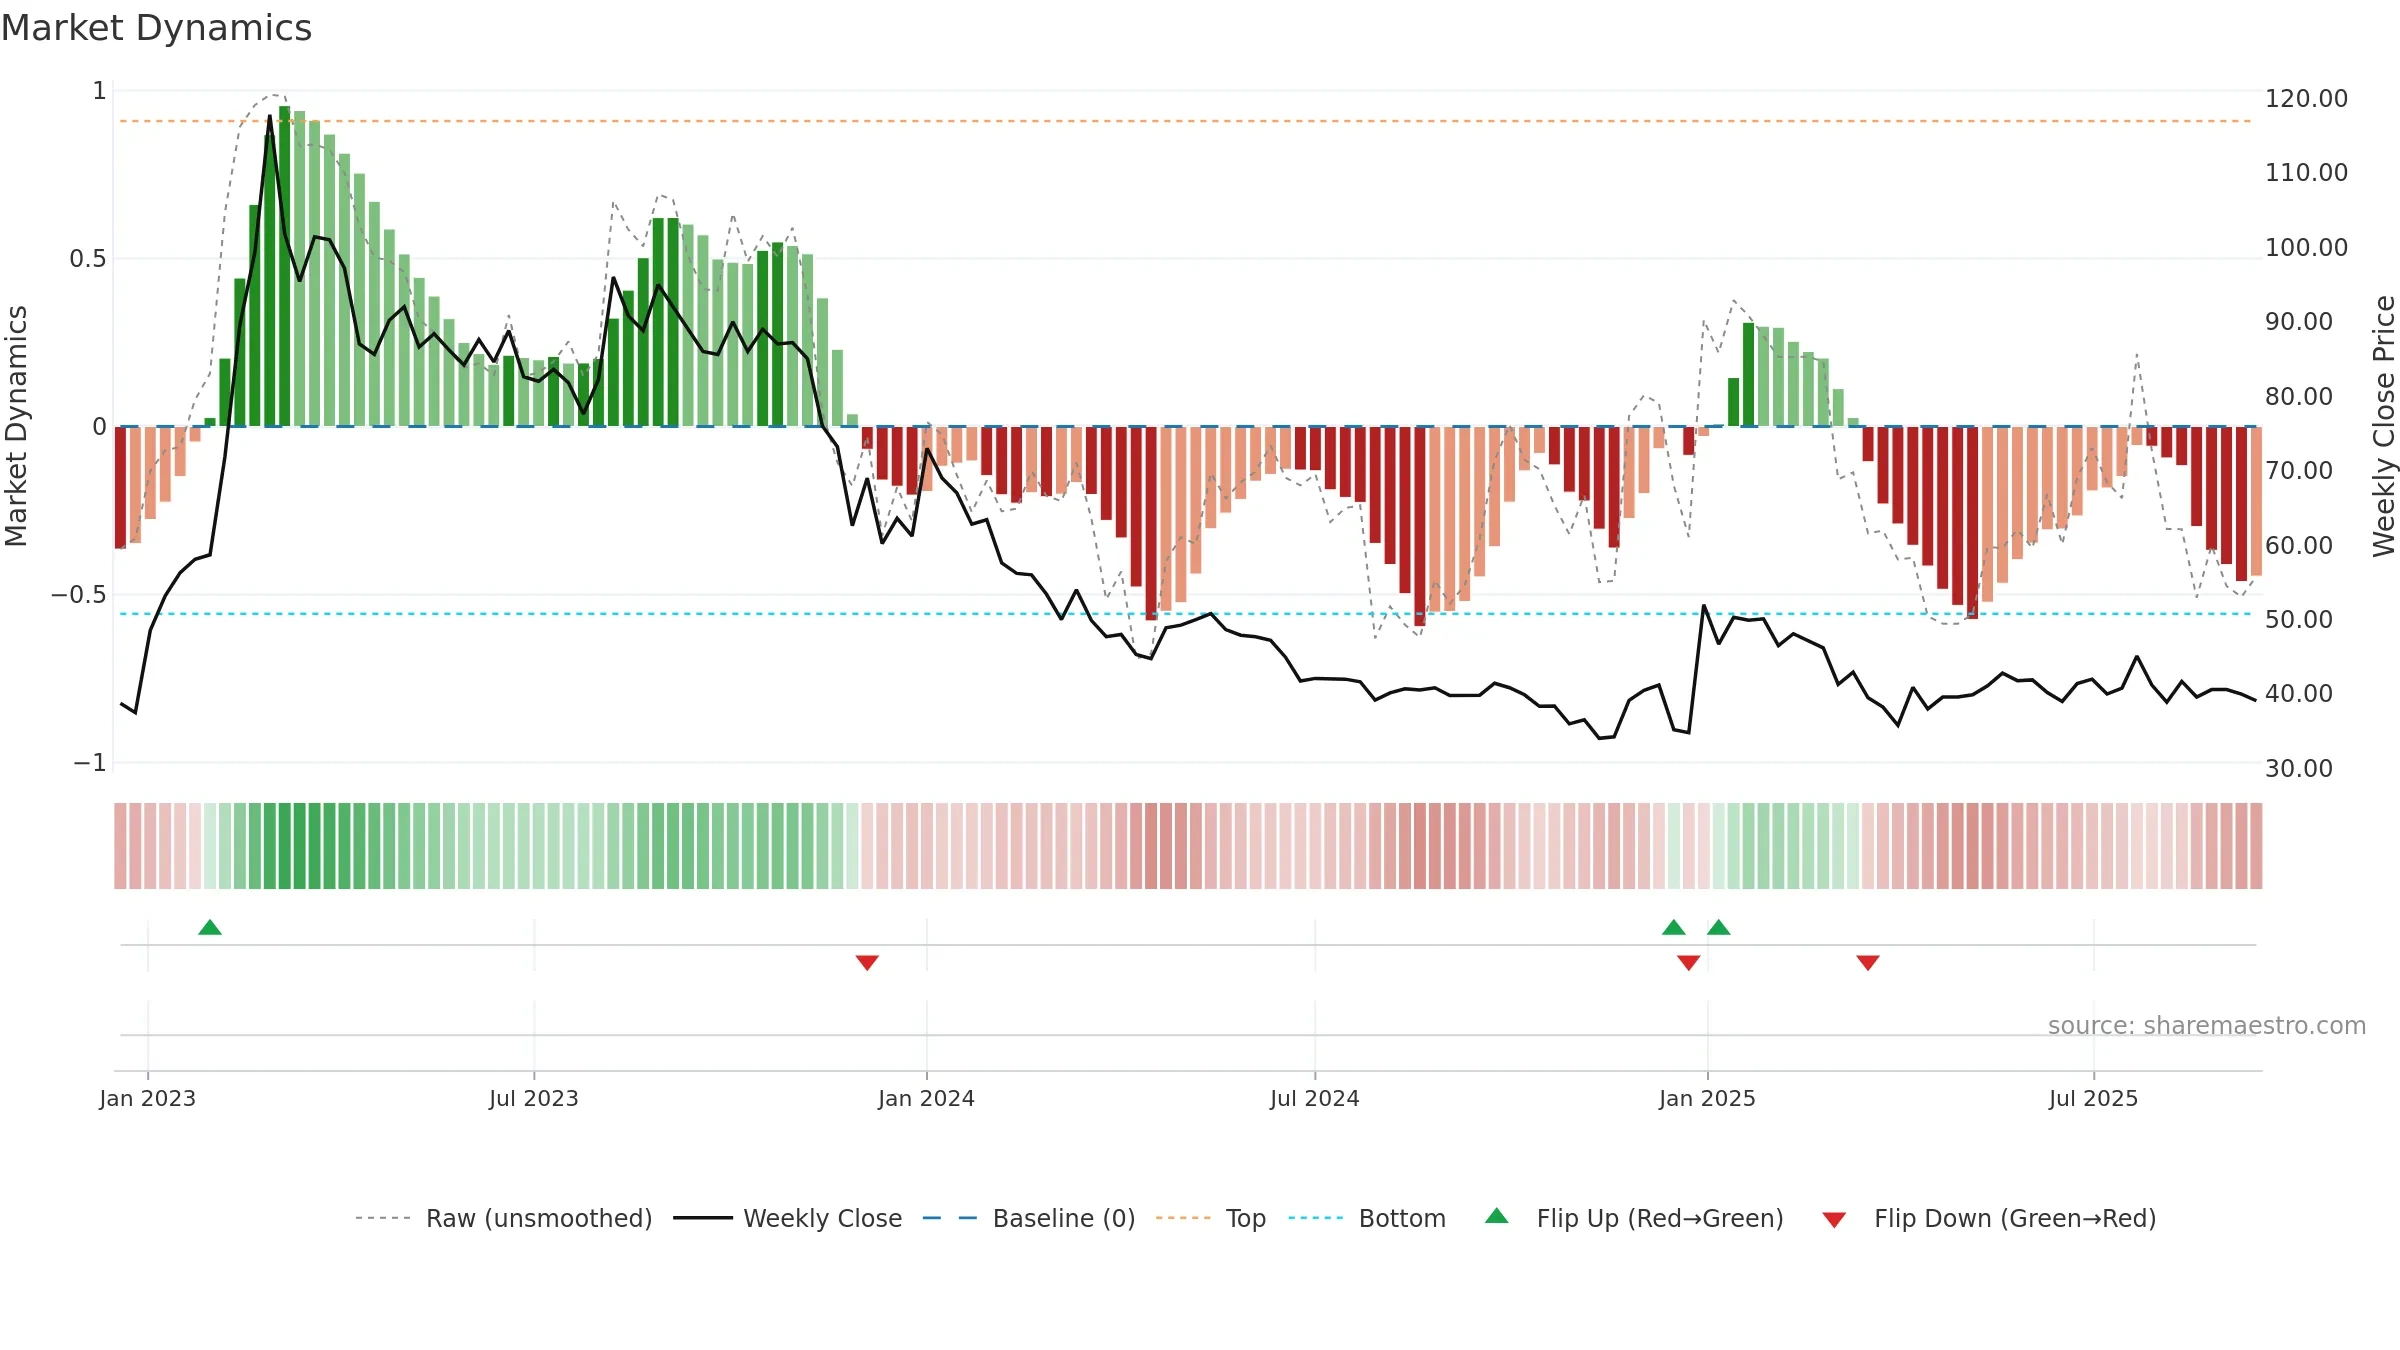
Task: Toggle Top legend entry
Action: (x=1211, y=1218)
